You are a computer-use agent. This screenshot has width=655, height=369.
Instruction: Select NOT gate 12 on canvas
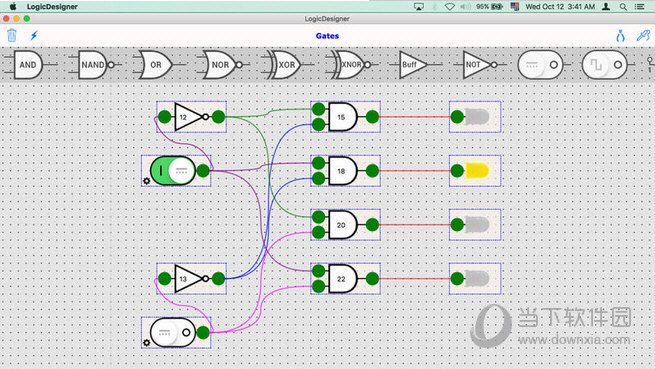pyautogui.click(x=191, y=117)
